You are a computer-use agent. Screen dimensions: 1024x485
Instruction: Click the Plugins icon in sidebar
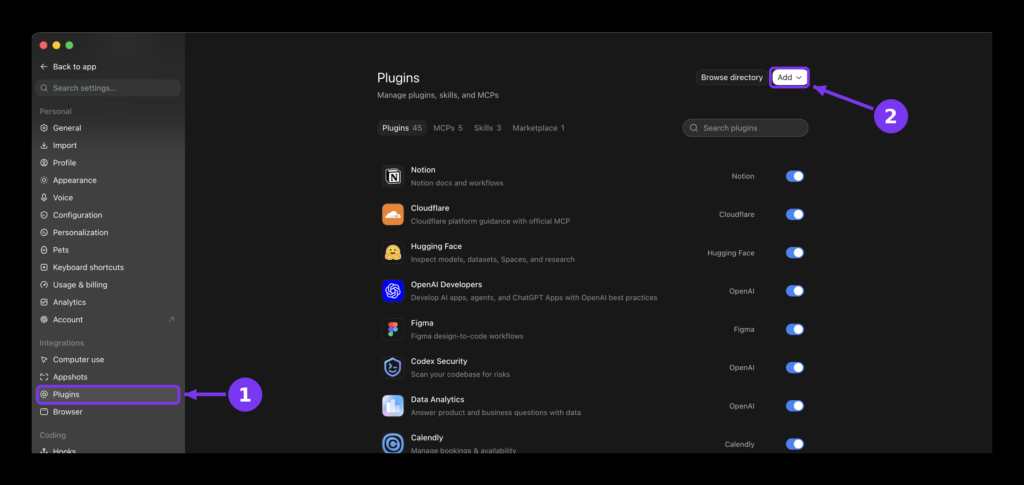coord(44,394)
